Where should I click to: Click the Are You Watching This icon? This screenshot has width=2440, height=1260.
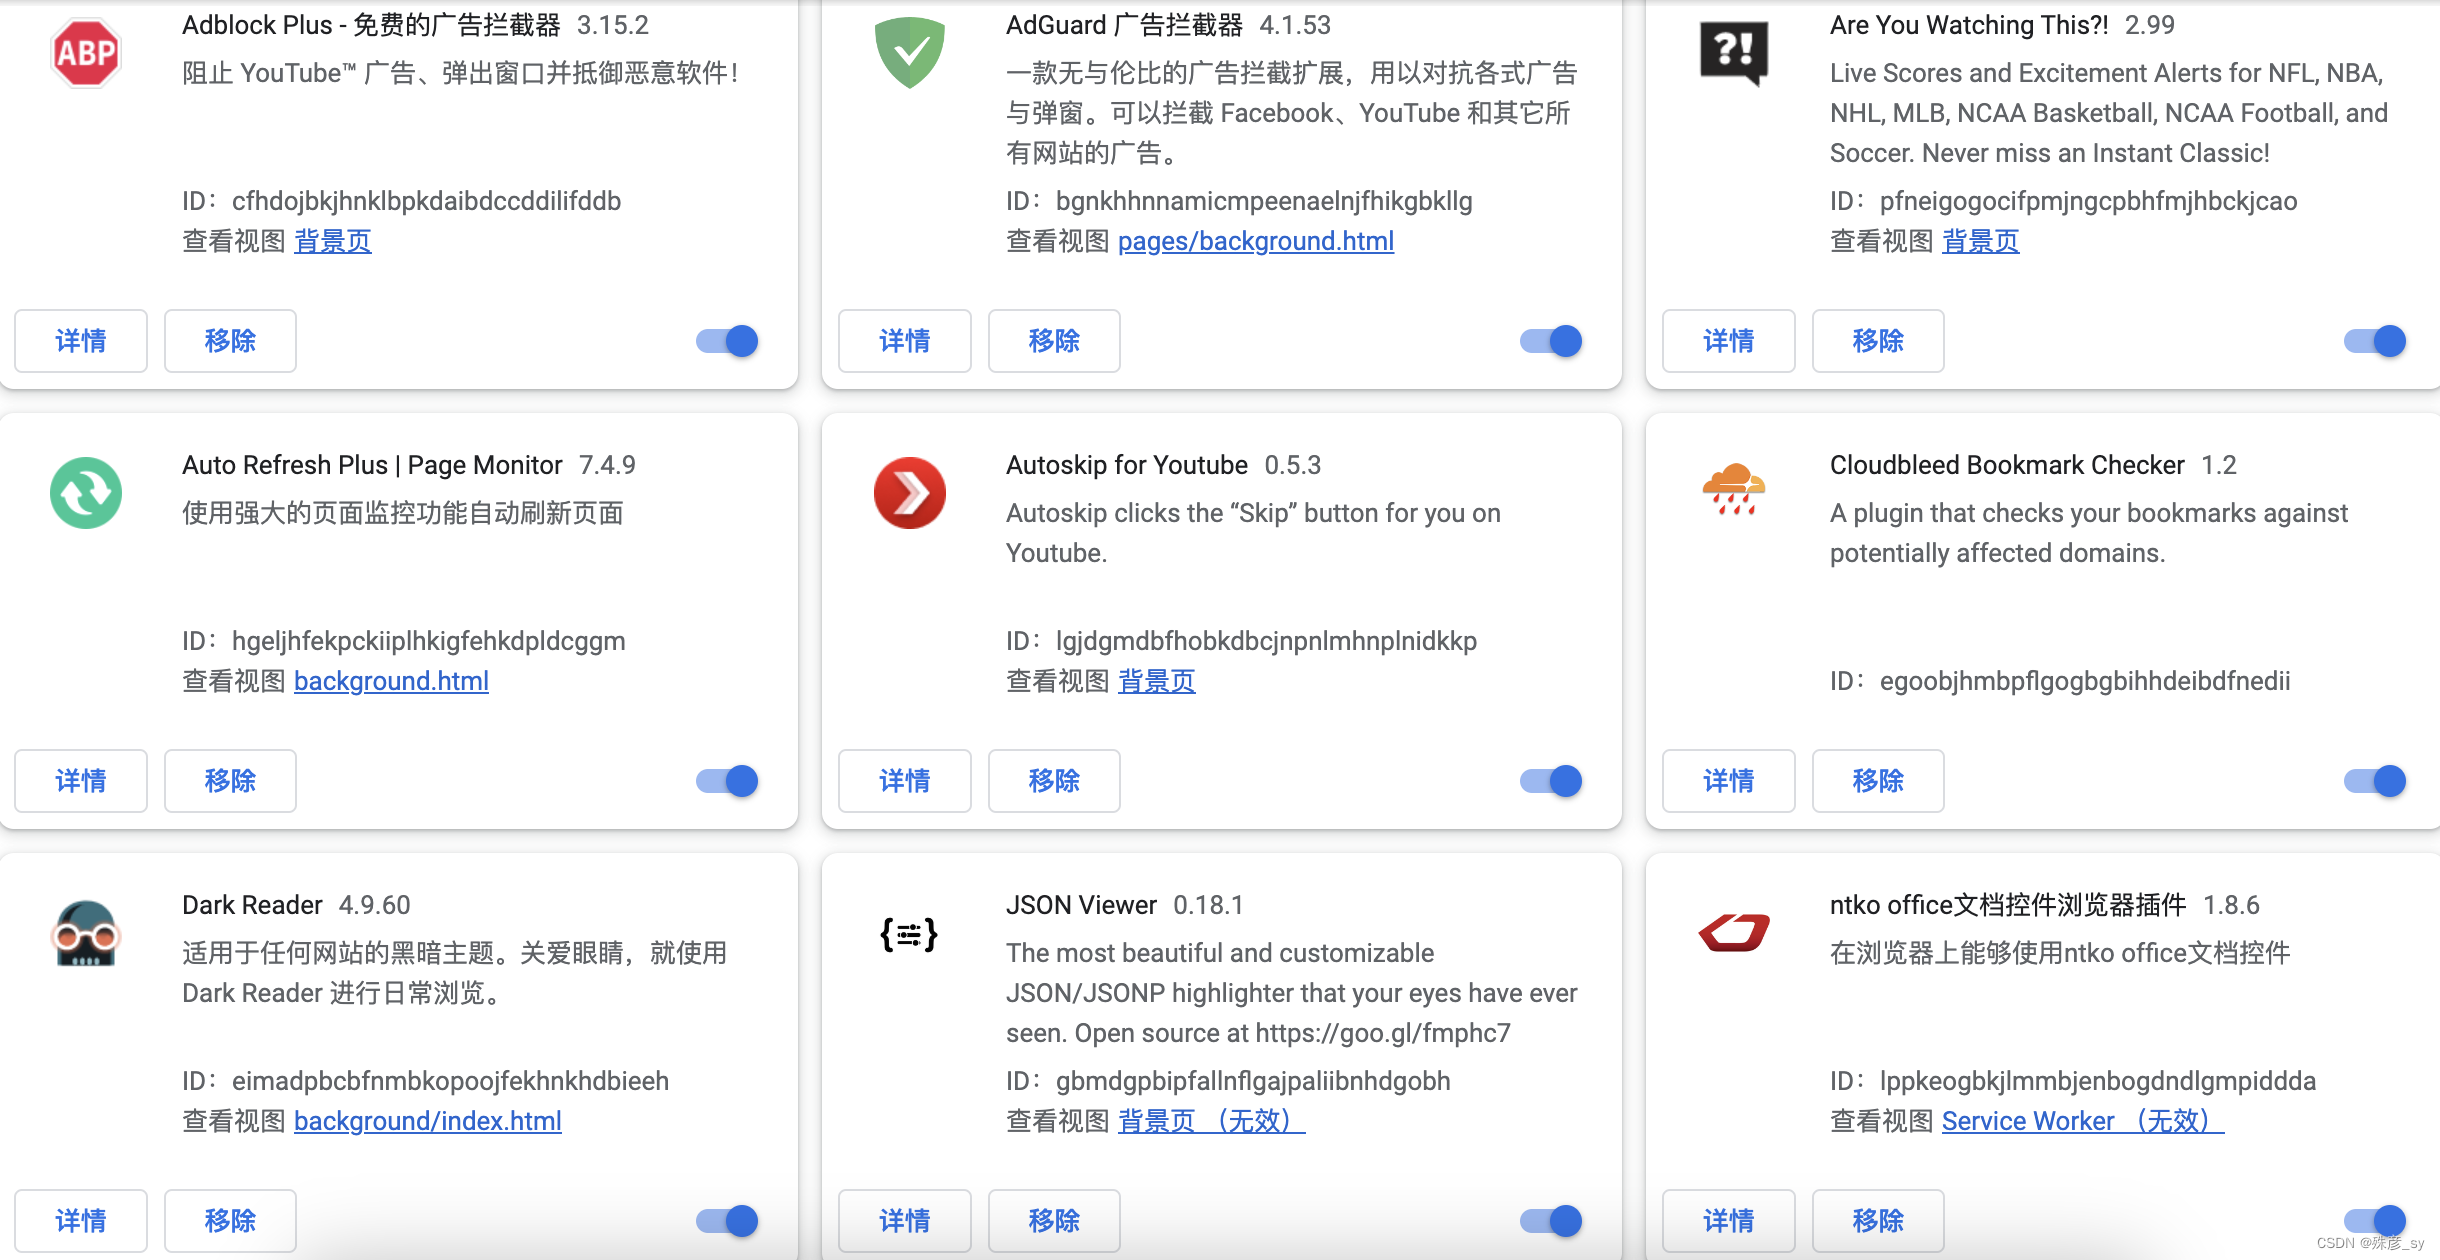click(x=1733, y=53)
